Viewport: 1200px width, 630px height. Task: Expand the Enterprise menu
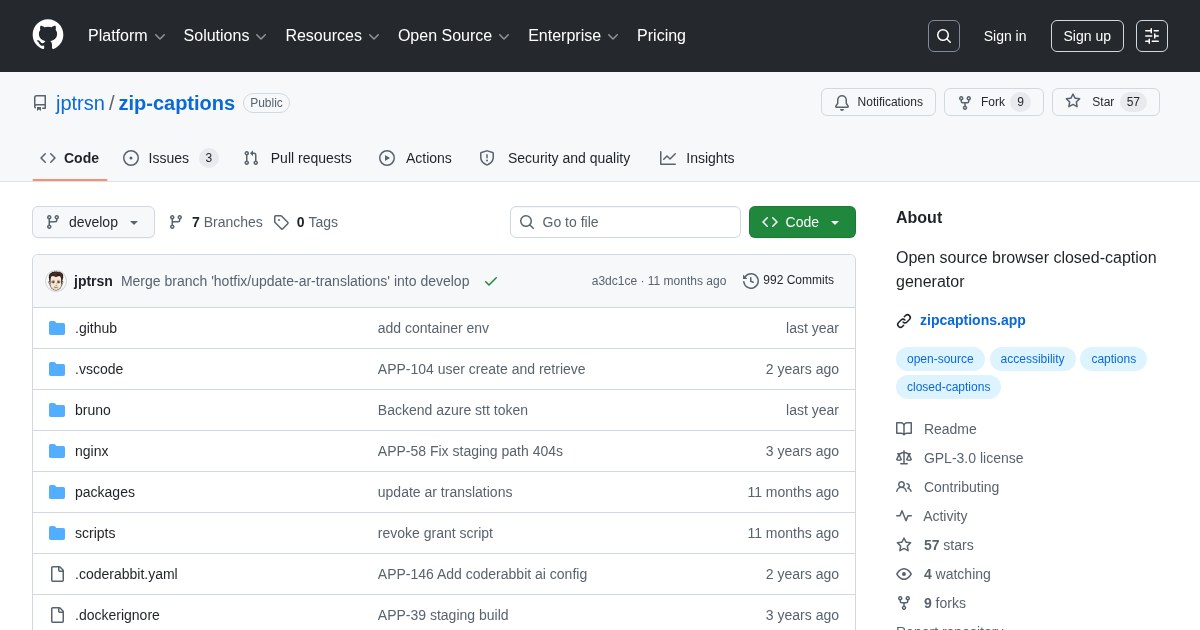(573, 36)
